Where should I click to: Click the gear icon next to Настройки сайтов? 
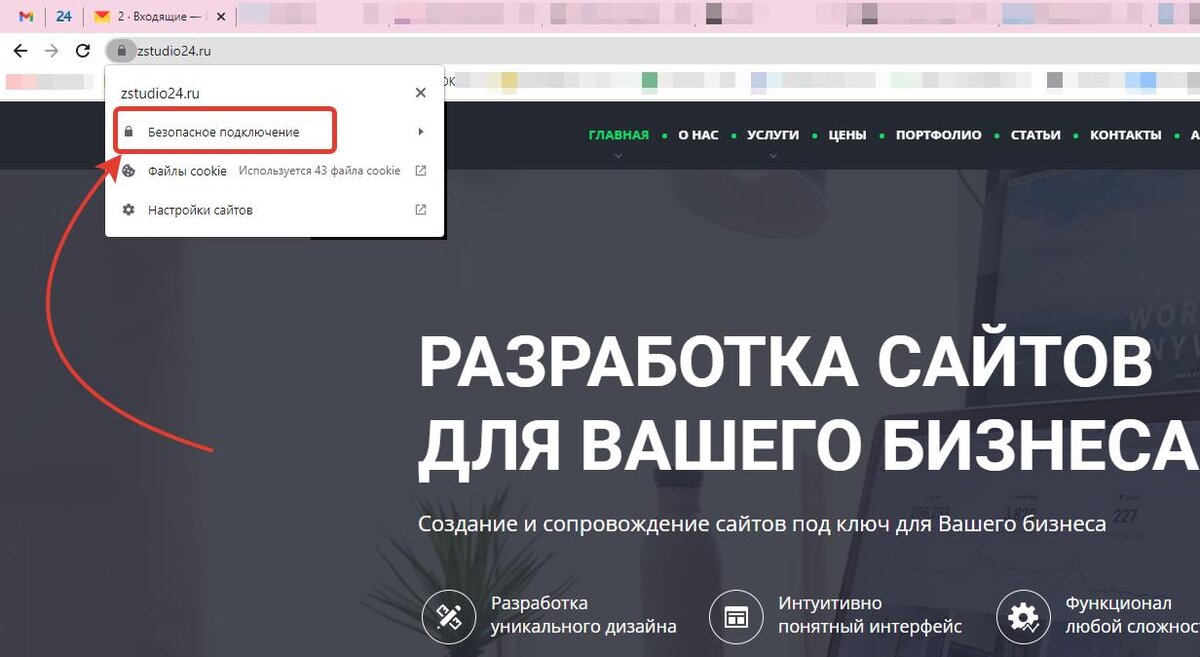coord(128,209)
